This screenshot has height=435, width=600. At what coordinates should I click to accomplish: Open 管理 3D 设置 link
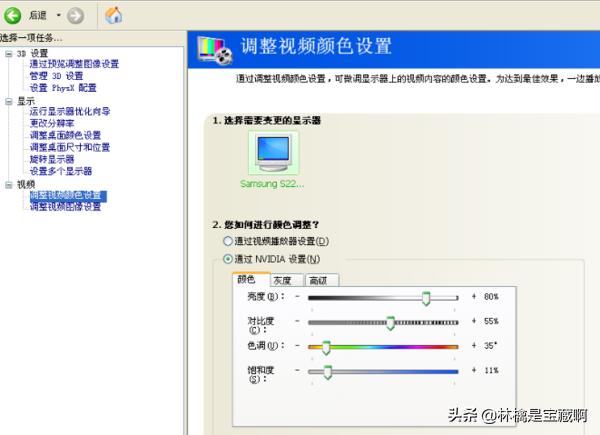(x=56, y=75)
